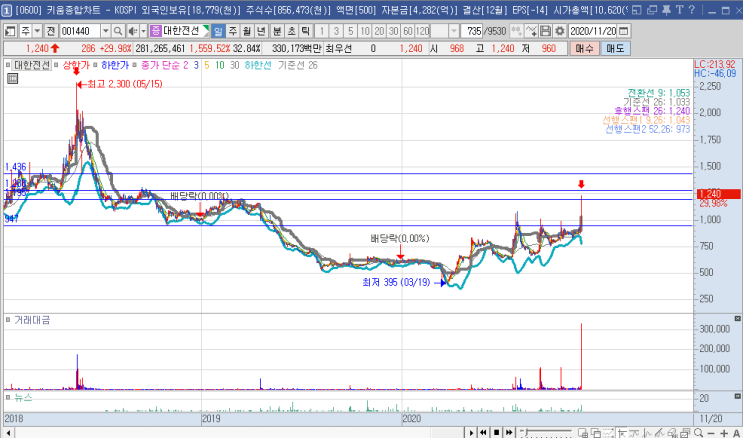This screenshot has width=743, height=438.
Task: Open the dropdown arrow beside the speaker icon
Action: click(x=143, y=31)
